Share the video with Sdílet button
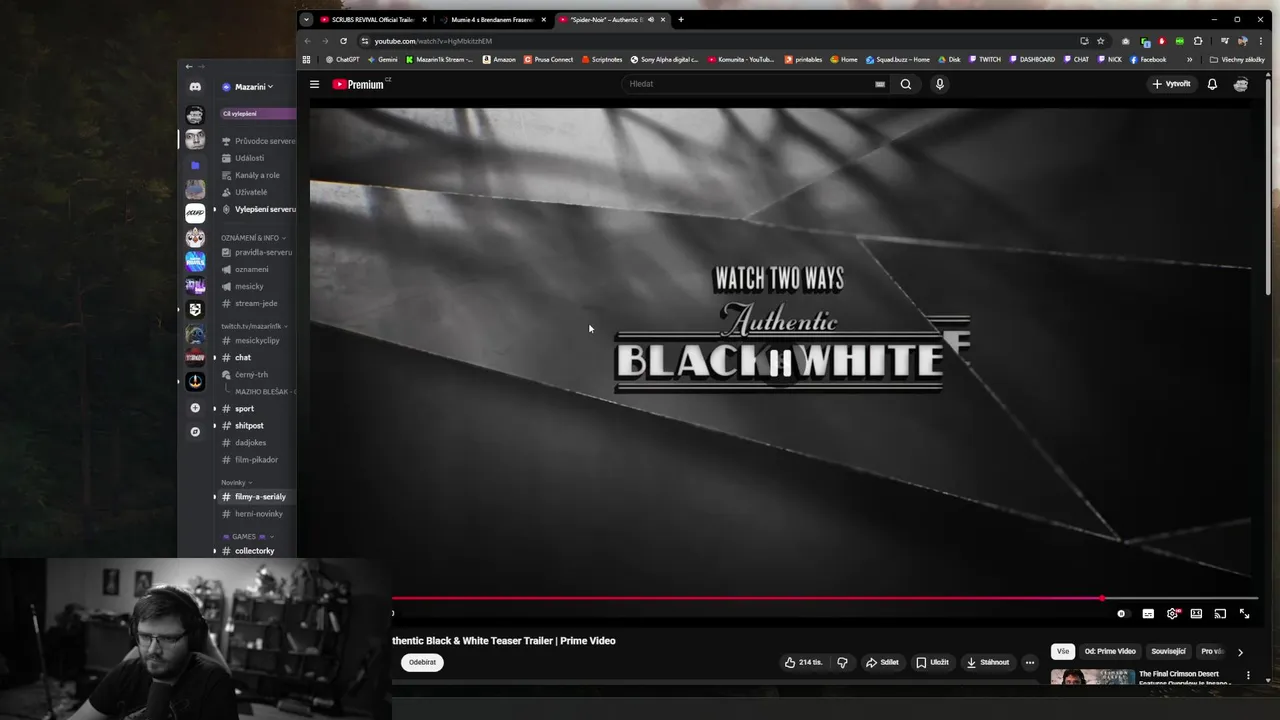Image resolution: width=1280 pixels, height=720 pixels. 882,662
